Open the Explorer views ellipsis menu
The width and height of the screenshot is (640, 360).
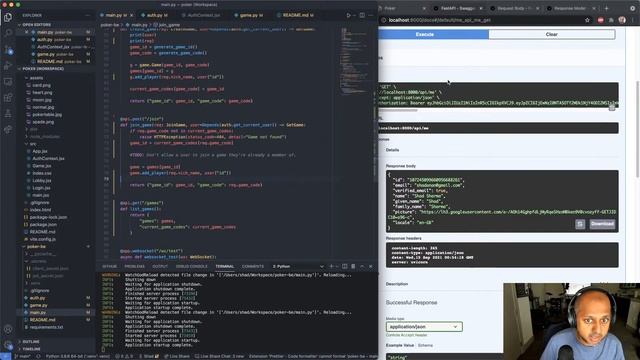[87, 16]
